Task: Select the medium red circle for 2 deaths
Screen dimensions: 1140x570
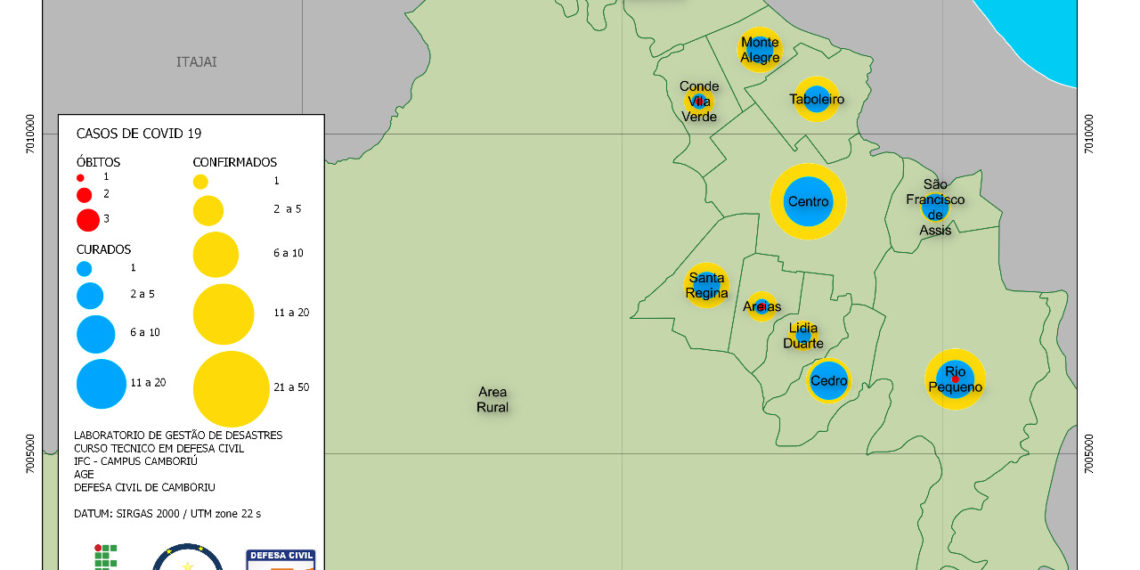Action: 84,195
